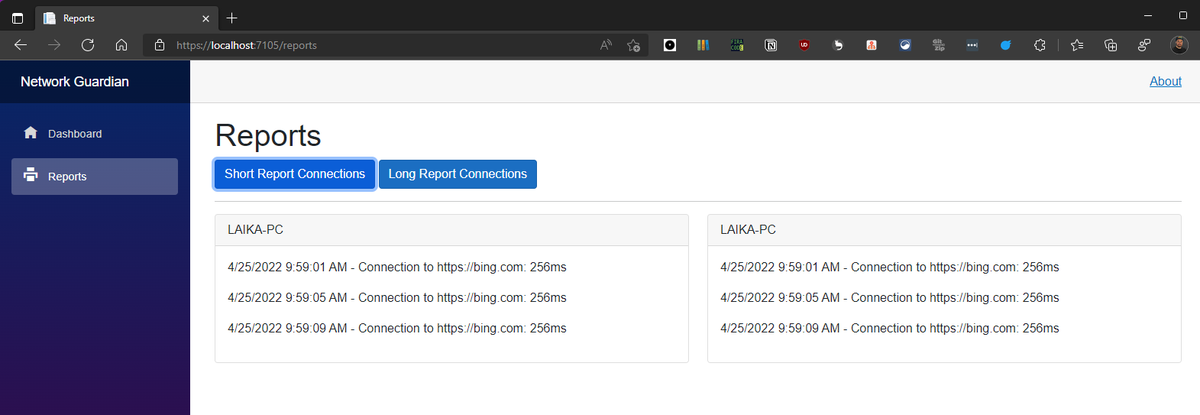Click Long Report Connections button
Screen dimensions: 1200x415
tap(458, 174)
